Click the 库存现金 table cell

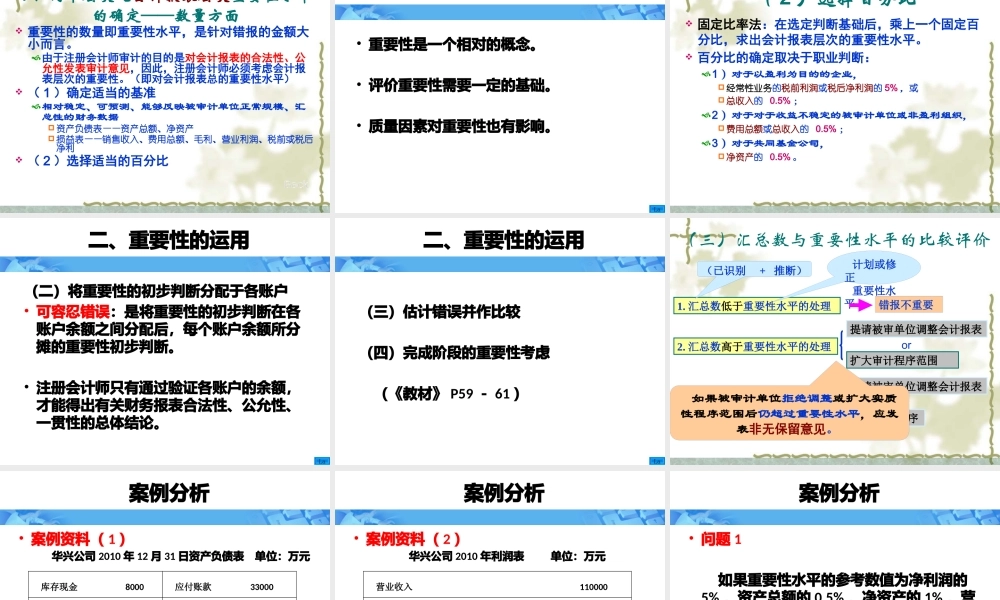point(59,587)
